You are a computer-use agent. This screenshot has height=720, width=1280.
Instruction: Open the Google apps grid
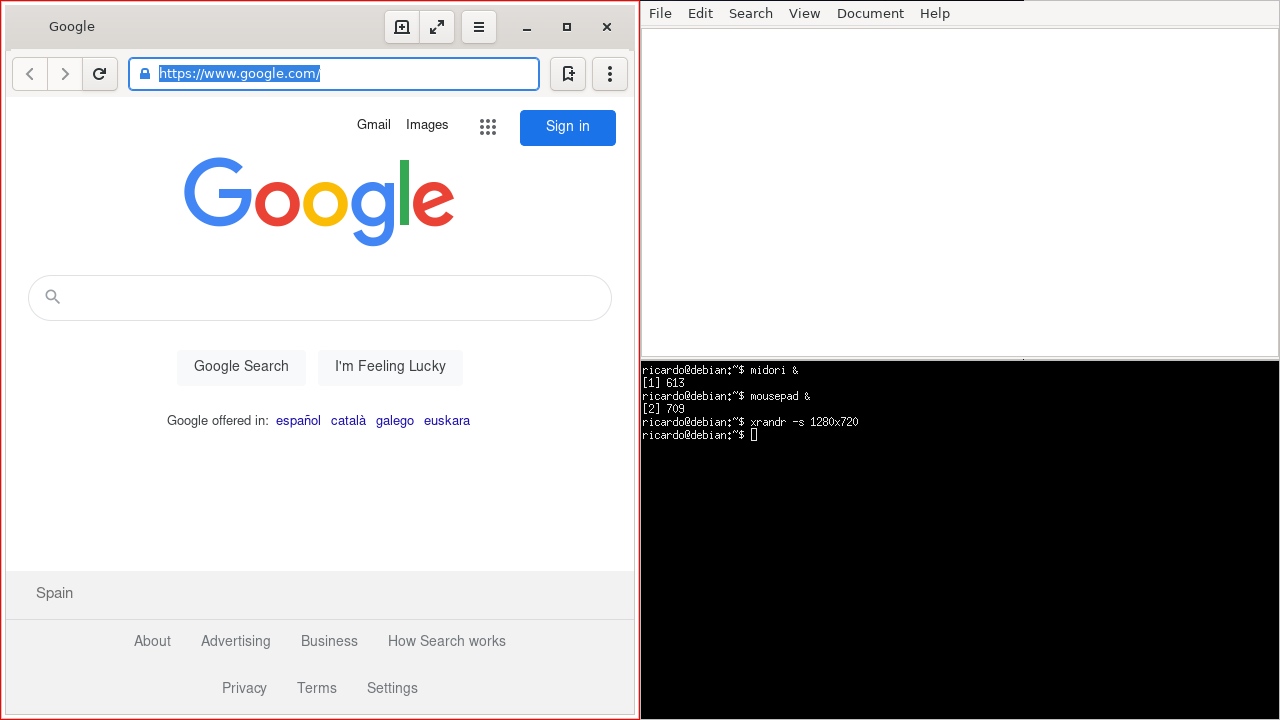pyautogui.click(x=488, y=127)
